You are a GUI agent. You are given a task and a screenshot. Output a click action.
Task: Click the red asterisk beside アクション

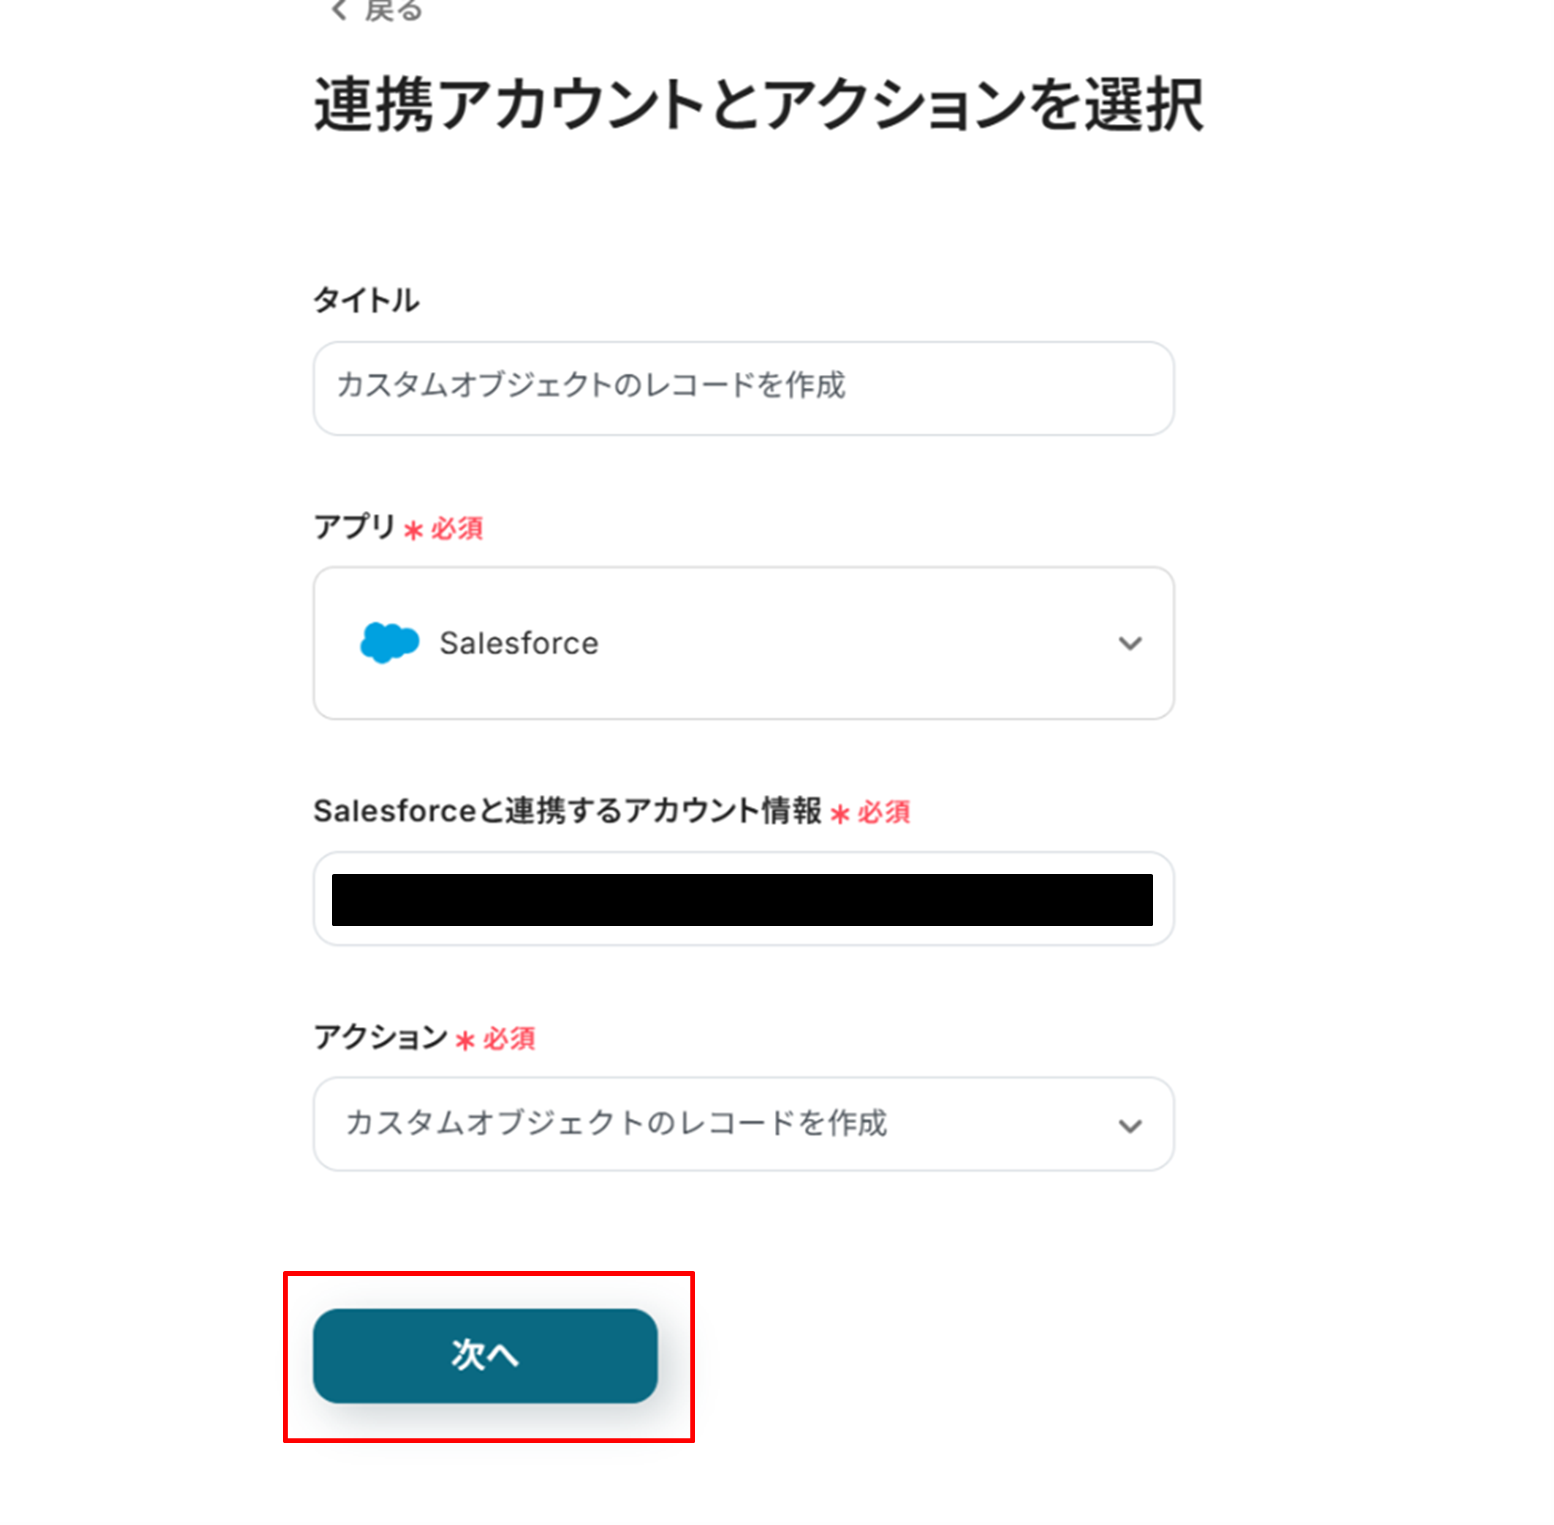(x=465, y=1041)
